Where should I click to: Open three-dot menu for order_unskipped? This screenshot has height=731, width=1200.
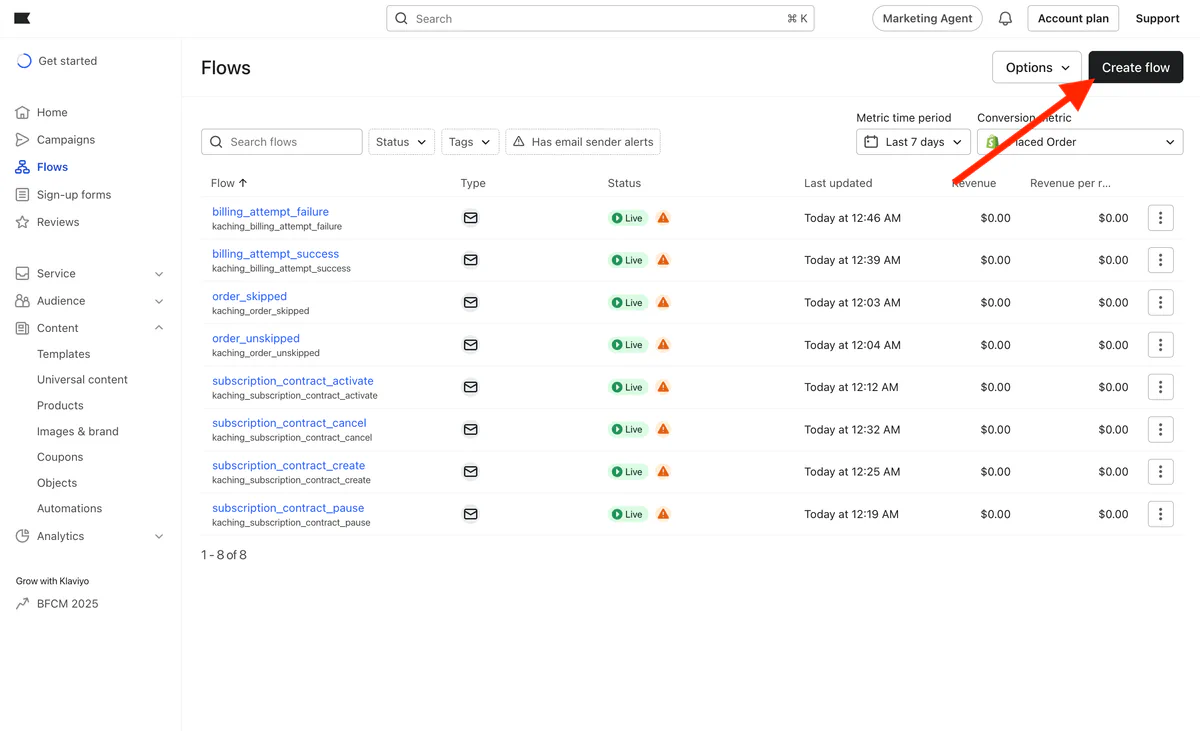(1160, 345)
